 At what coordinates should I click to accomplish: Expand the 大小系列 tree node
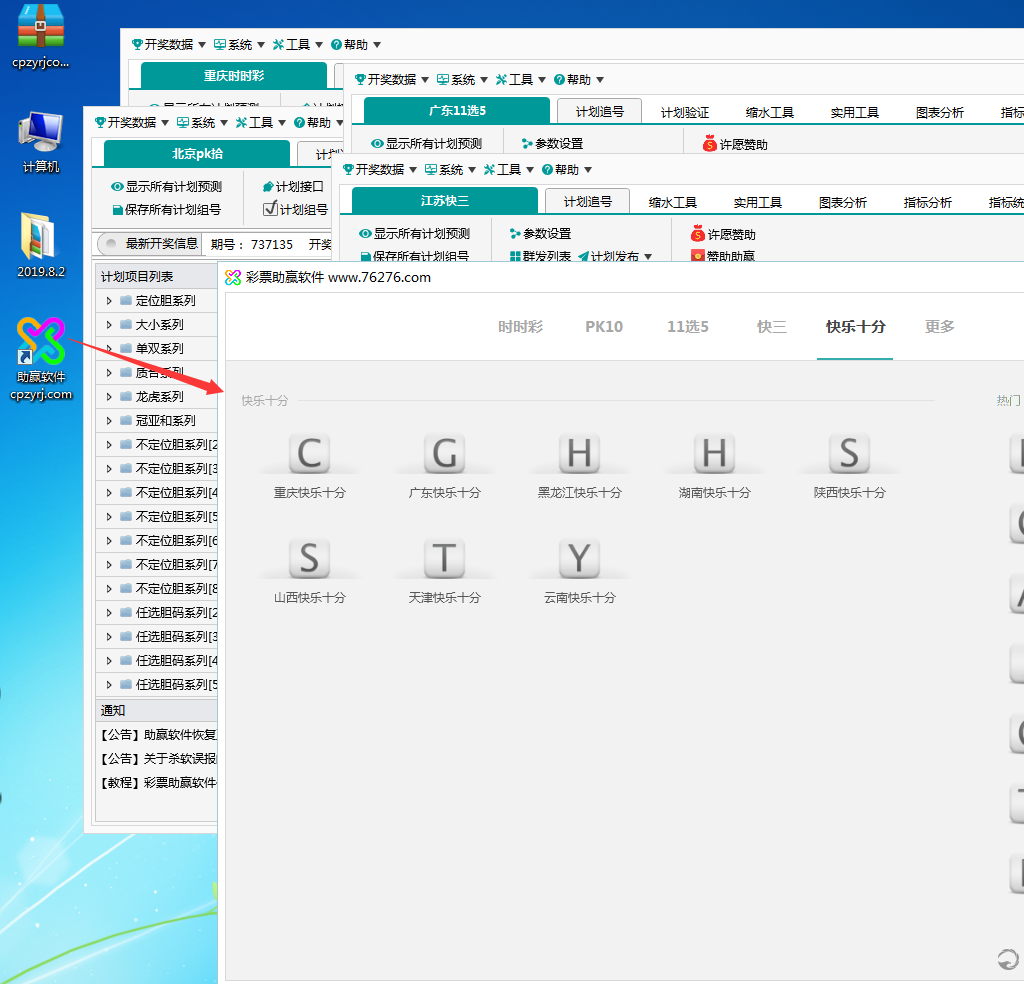point(109,325)
